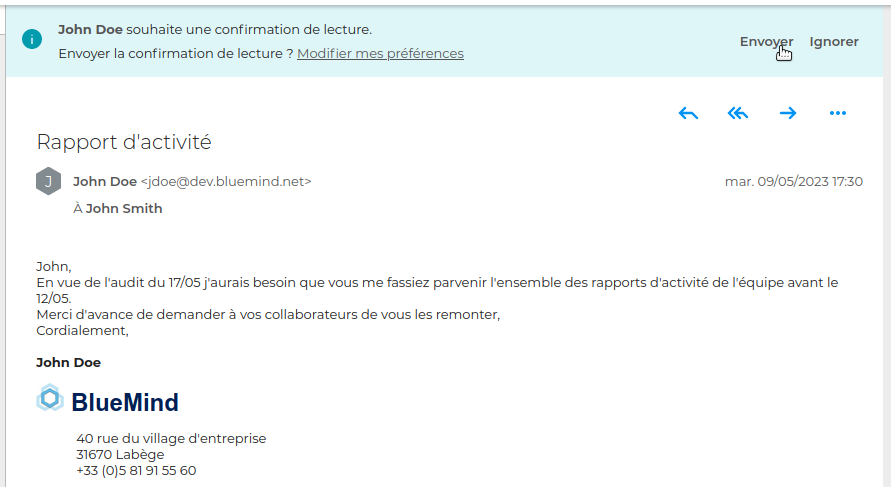Click the BlueMind hexagon logo in the signature
The width and height of the screenshot is (891, 487).
click(x=50, y=399)
